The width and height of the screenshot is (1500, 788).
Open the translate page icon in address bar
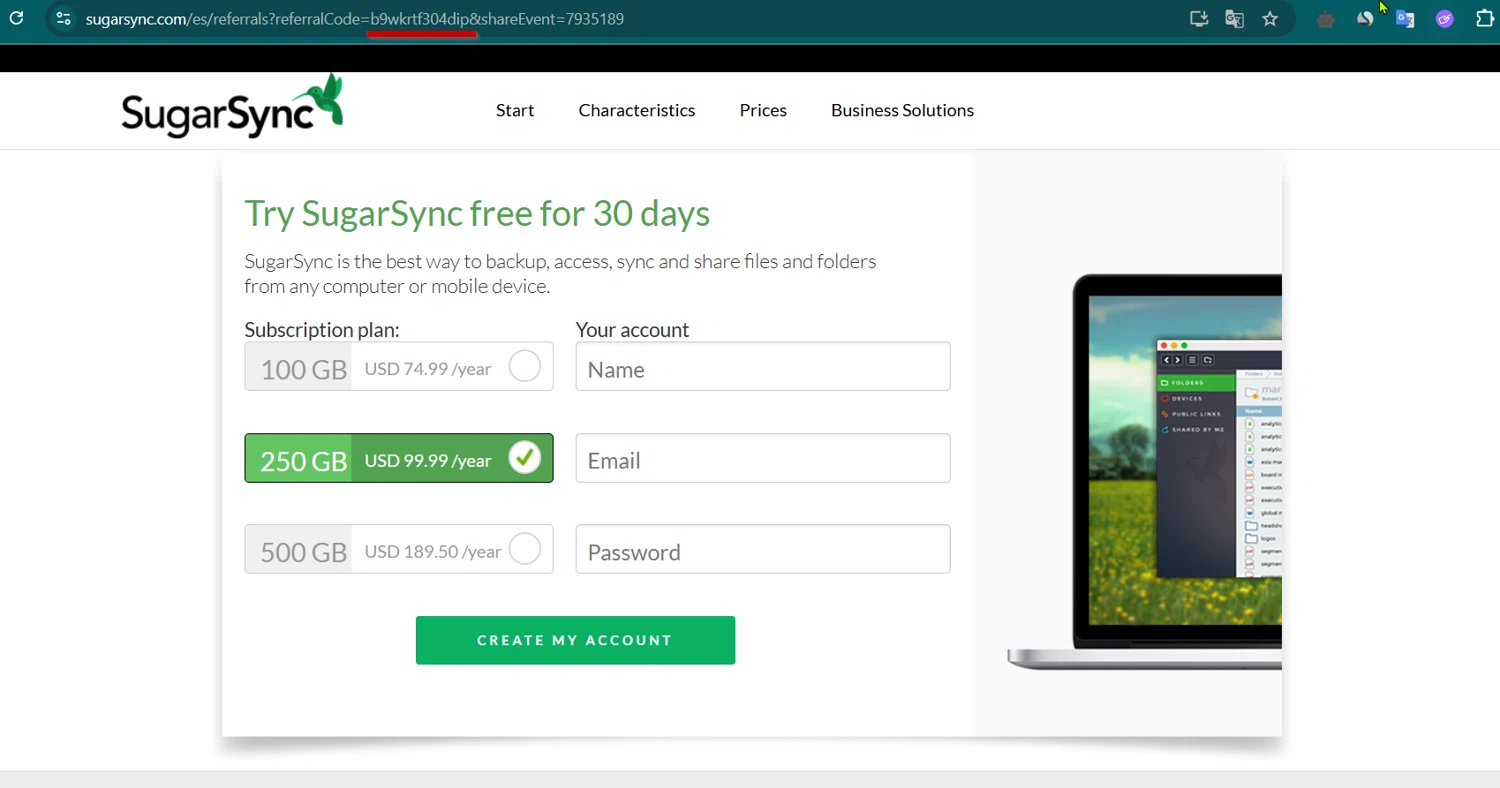[1235, 19]
